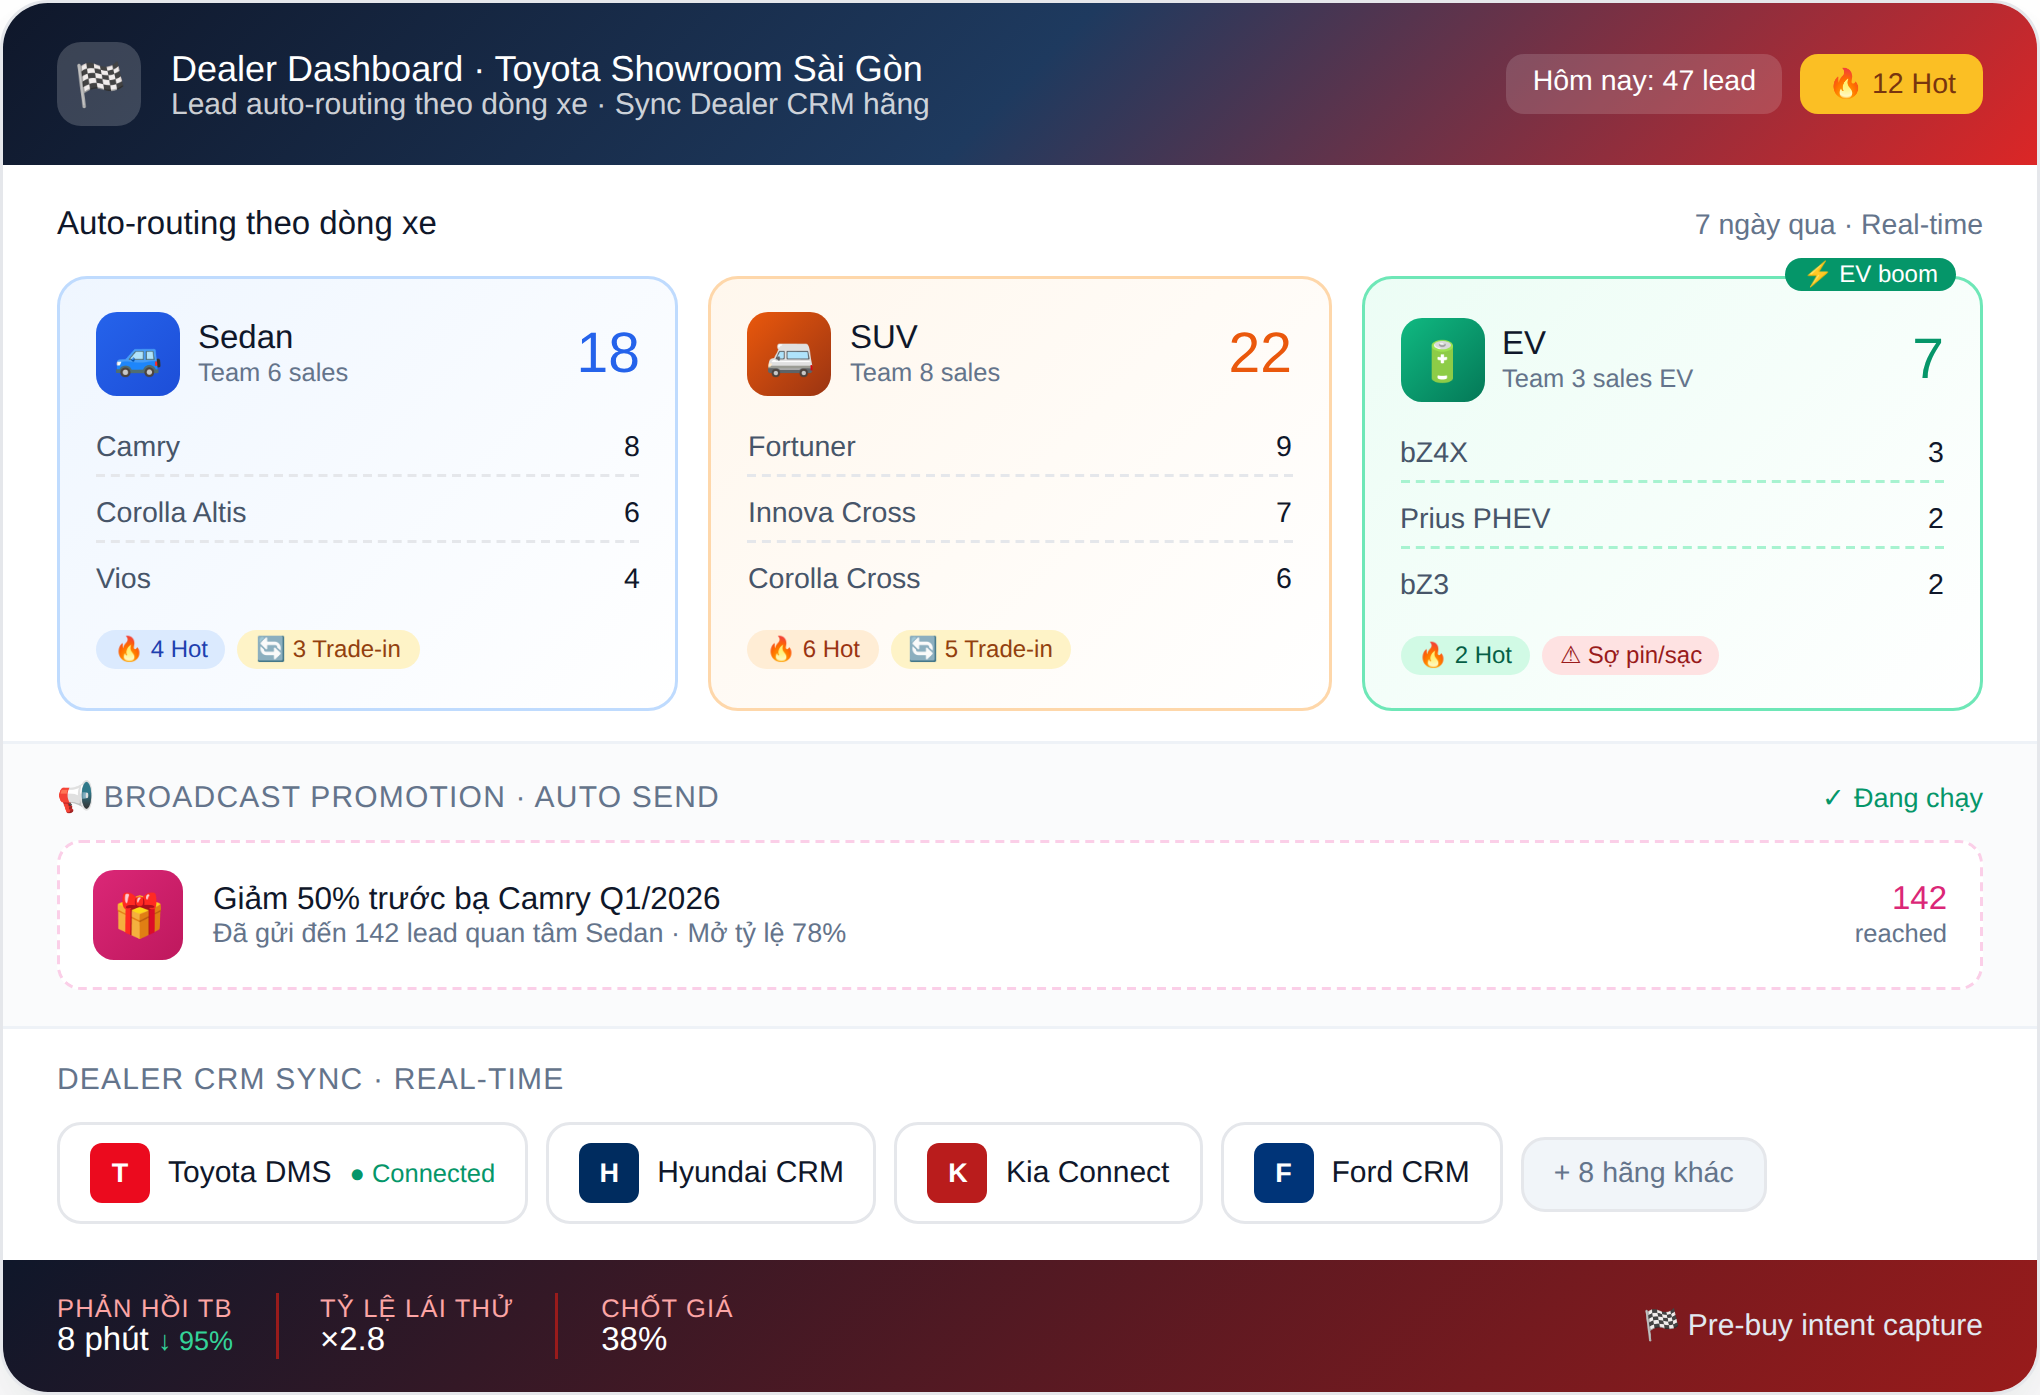
Task: Filter Sedan by 3 Trade-in tag
Action: point(328,649)
